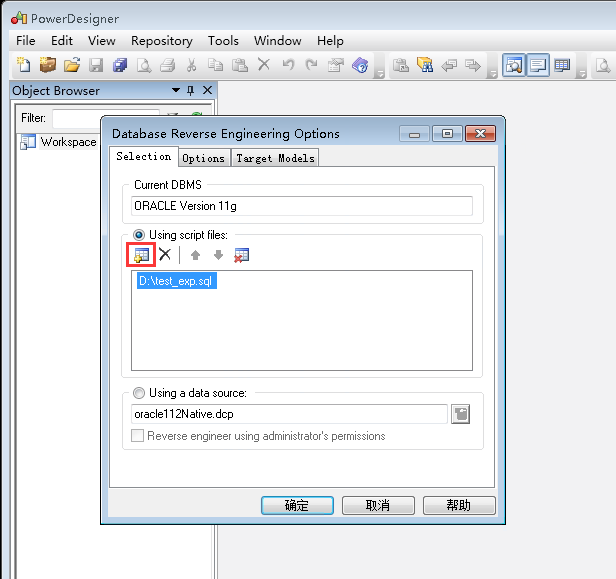Switch to the Selection tab
This screenshot has height=579, width=616.
[144, 156]
